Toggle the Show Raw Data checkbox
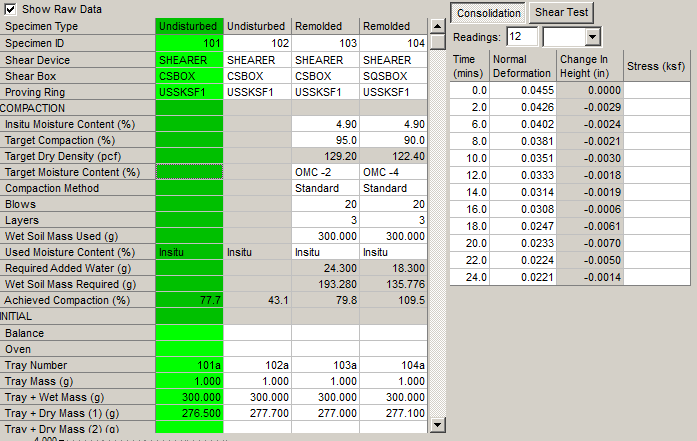Image resolution: width=697 pixels, height=441 pixels. tap(11, 8)
